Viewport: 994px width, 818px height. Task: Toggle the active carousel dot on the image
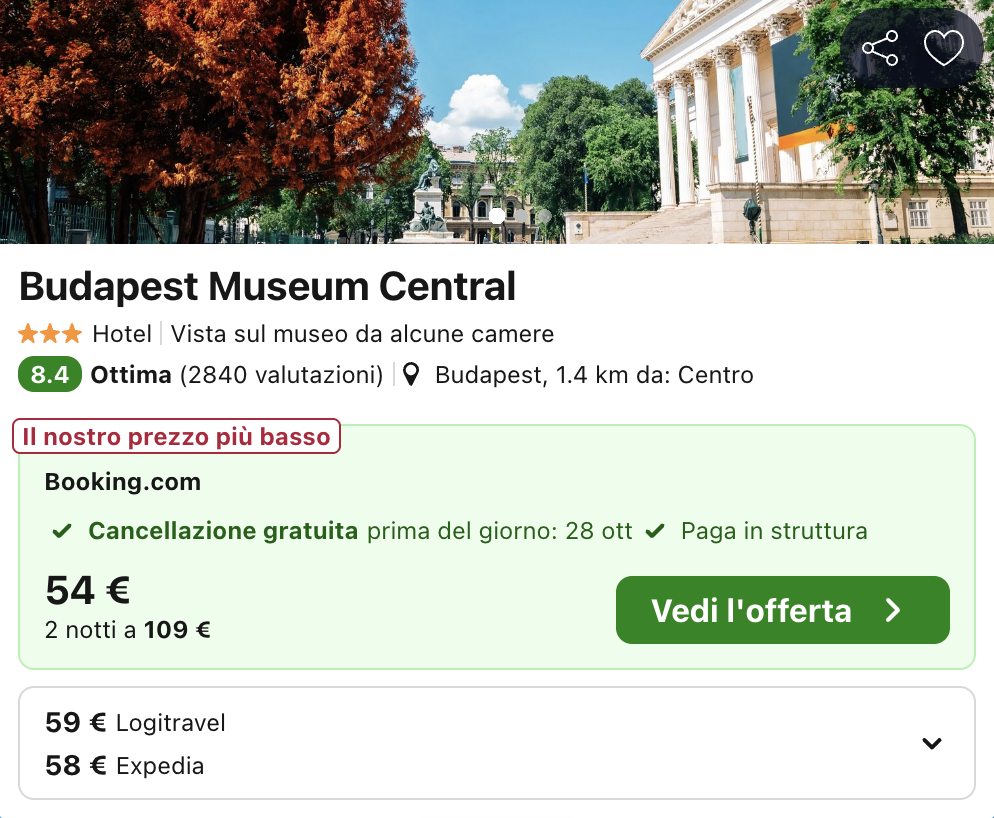click(497, 216)
